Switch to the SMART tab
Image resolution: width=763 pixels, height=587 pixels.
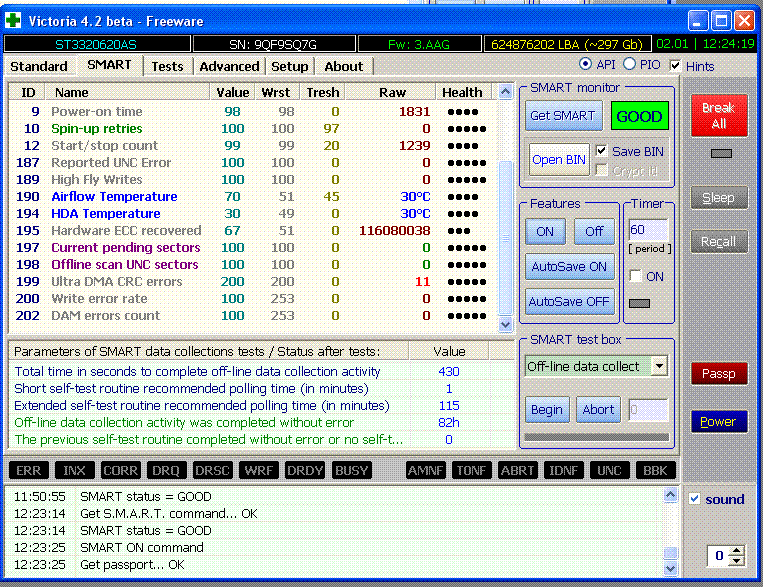point(109,65)
